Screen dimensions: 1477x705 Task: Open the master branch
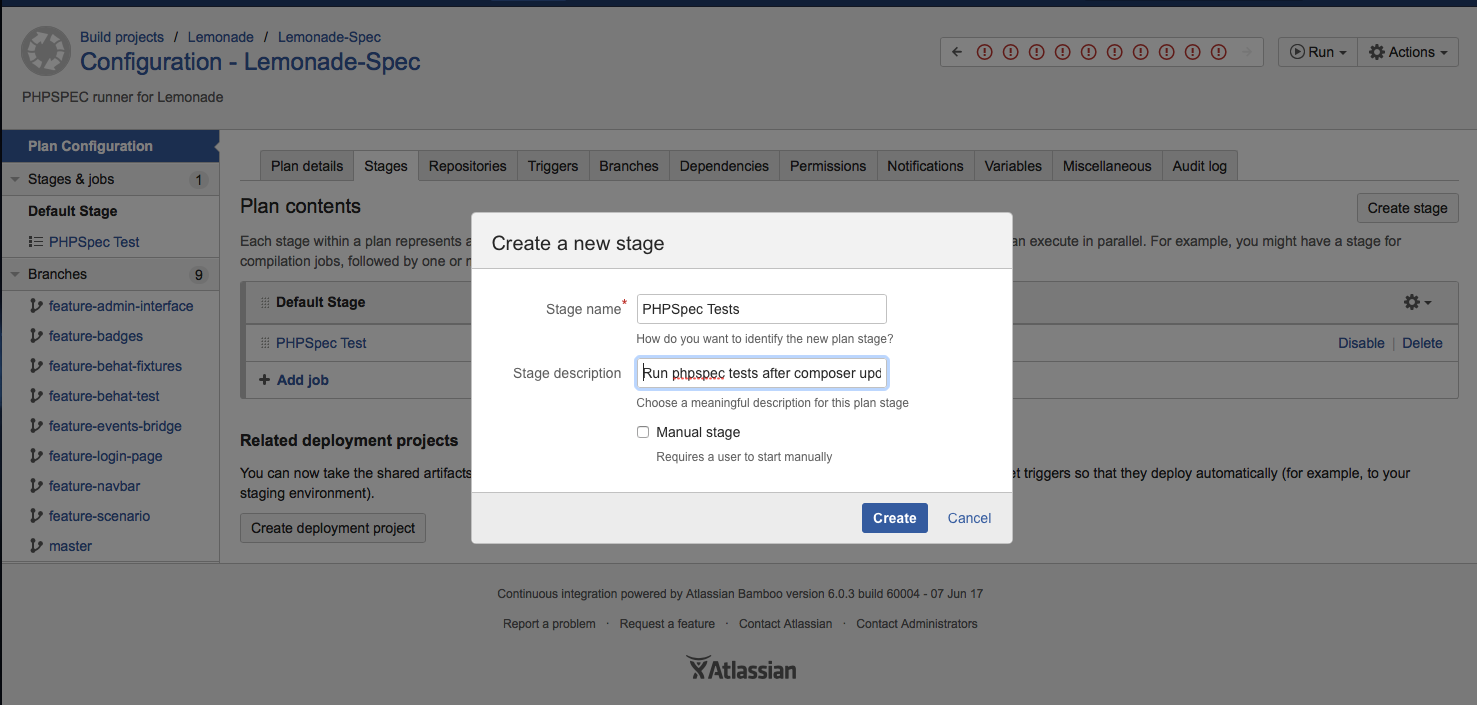tap(70, 546)
